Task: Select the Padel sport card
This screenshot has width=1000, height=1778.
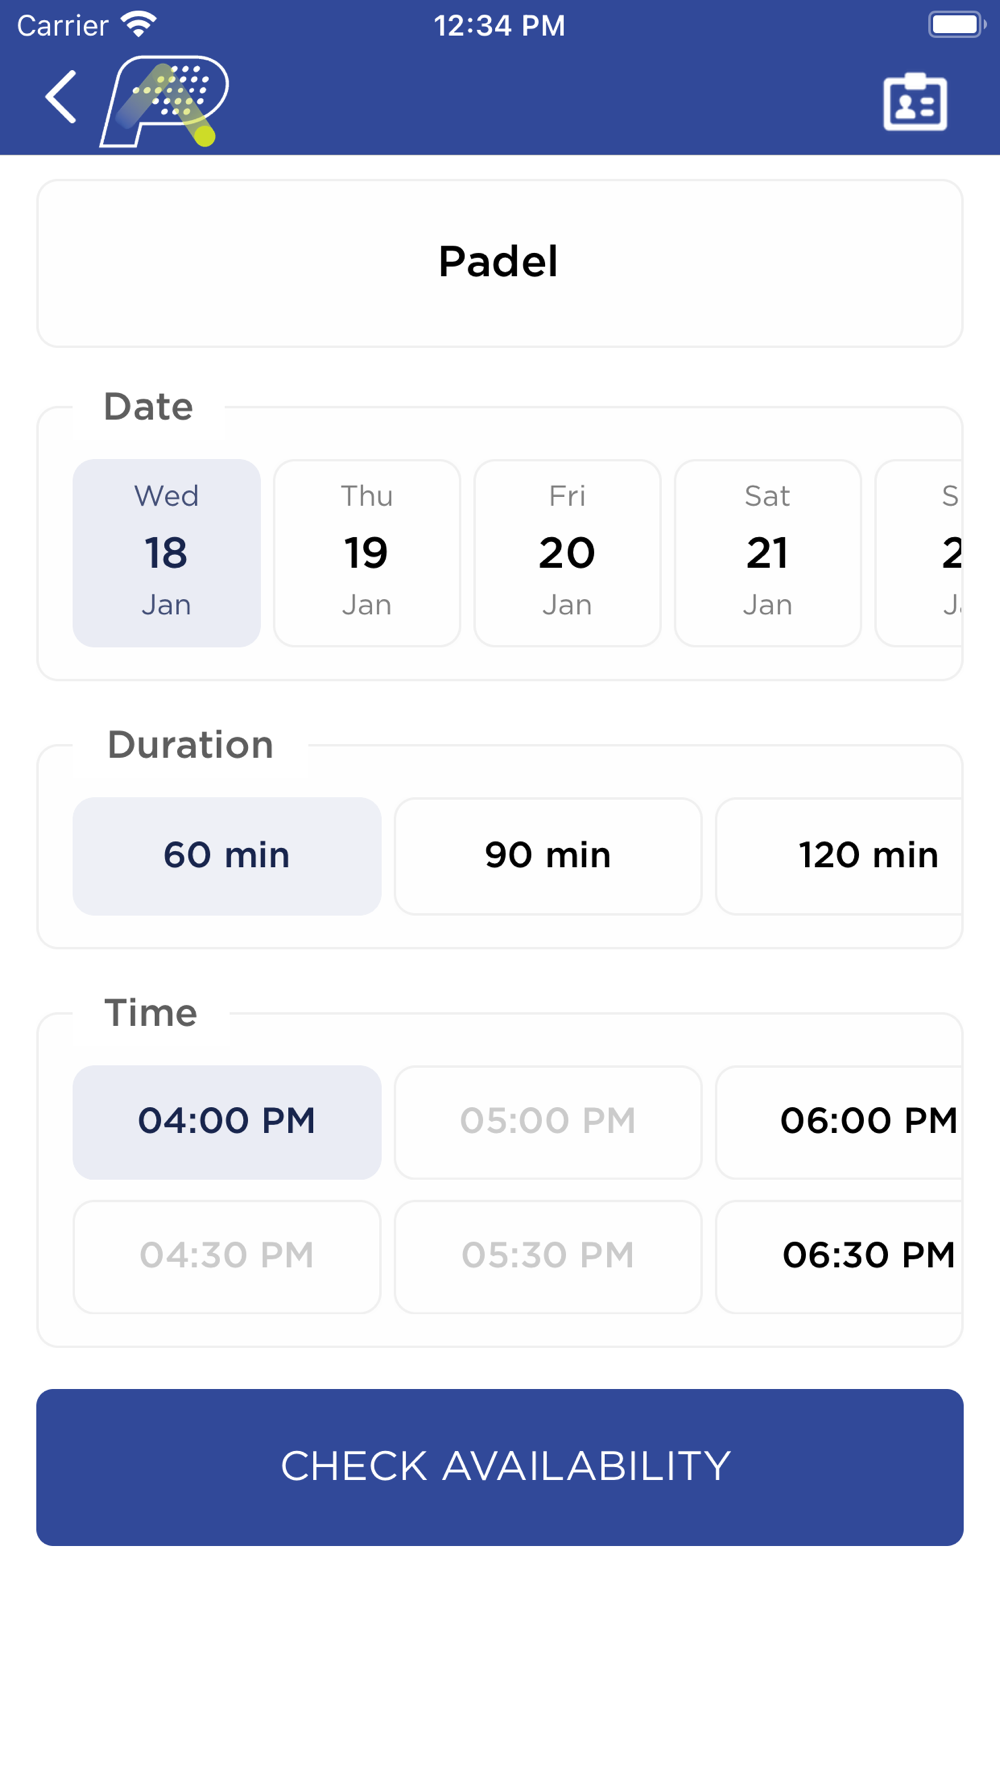Action: 499,263
